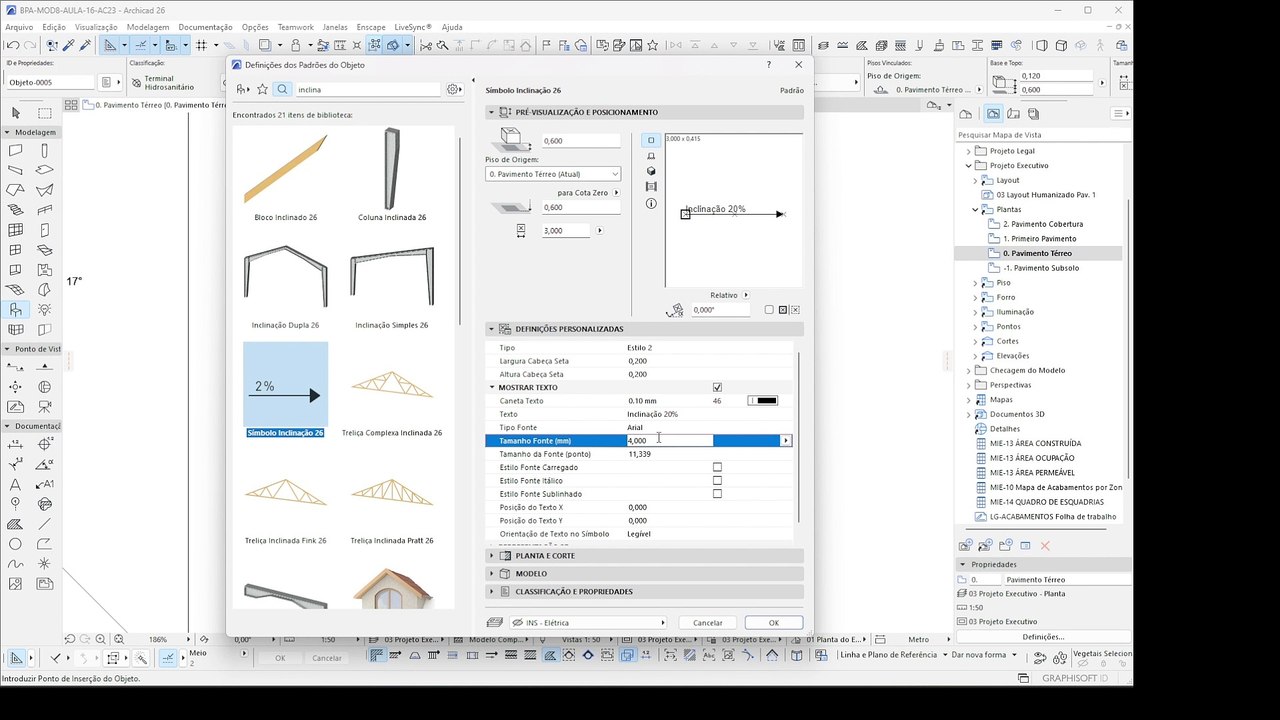Toggle the Mostrar Texto checkbox
The width and height of the screenshot is (1280, 720).
tap(717, 387)
